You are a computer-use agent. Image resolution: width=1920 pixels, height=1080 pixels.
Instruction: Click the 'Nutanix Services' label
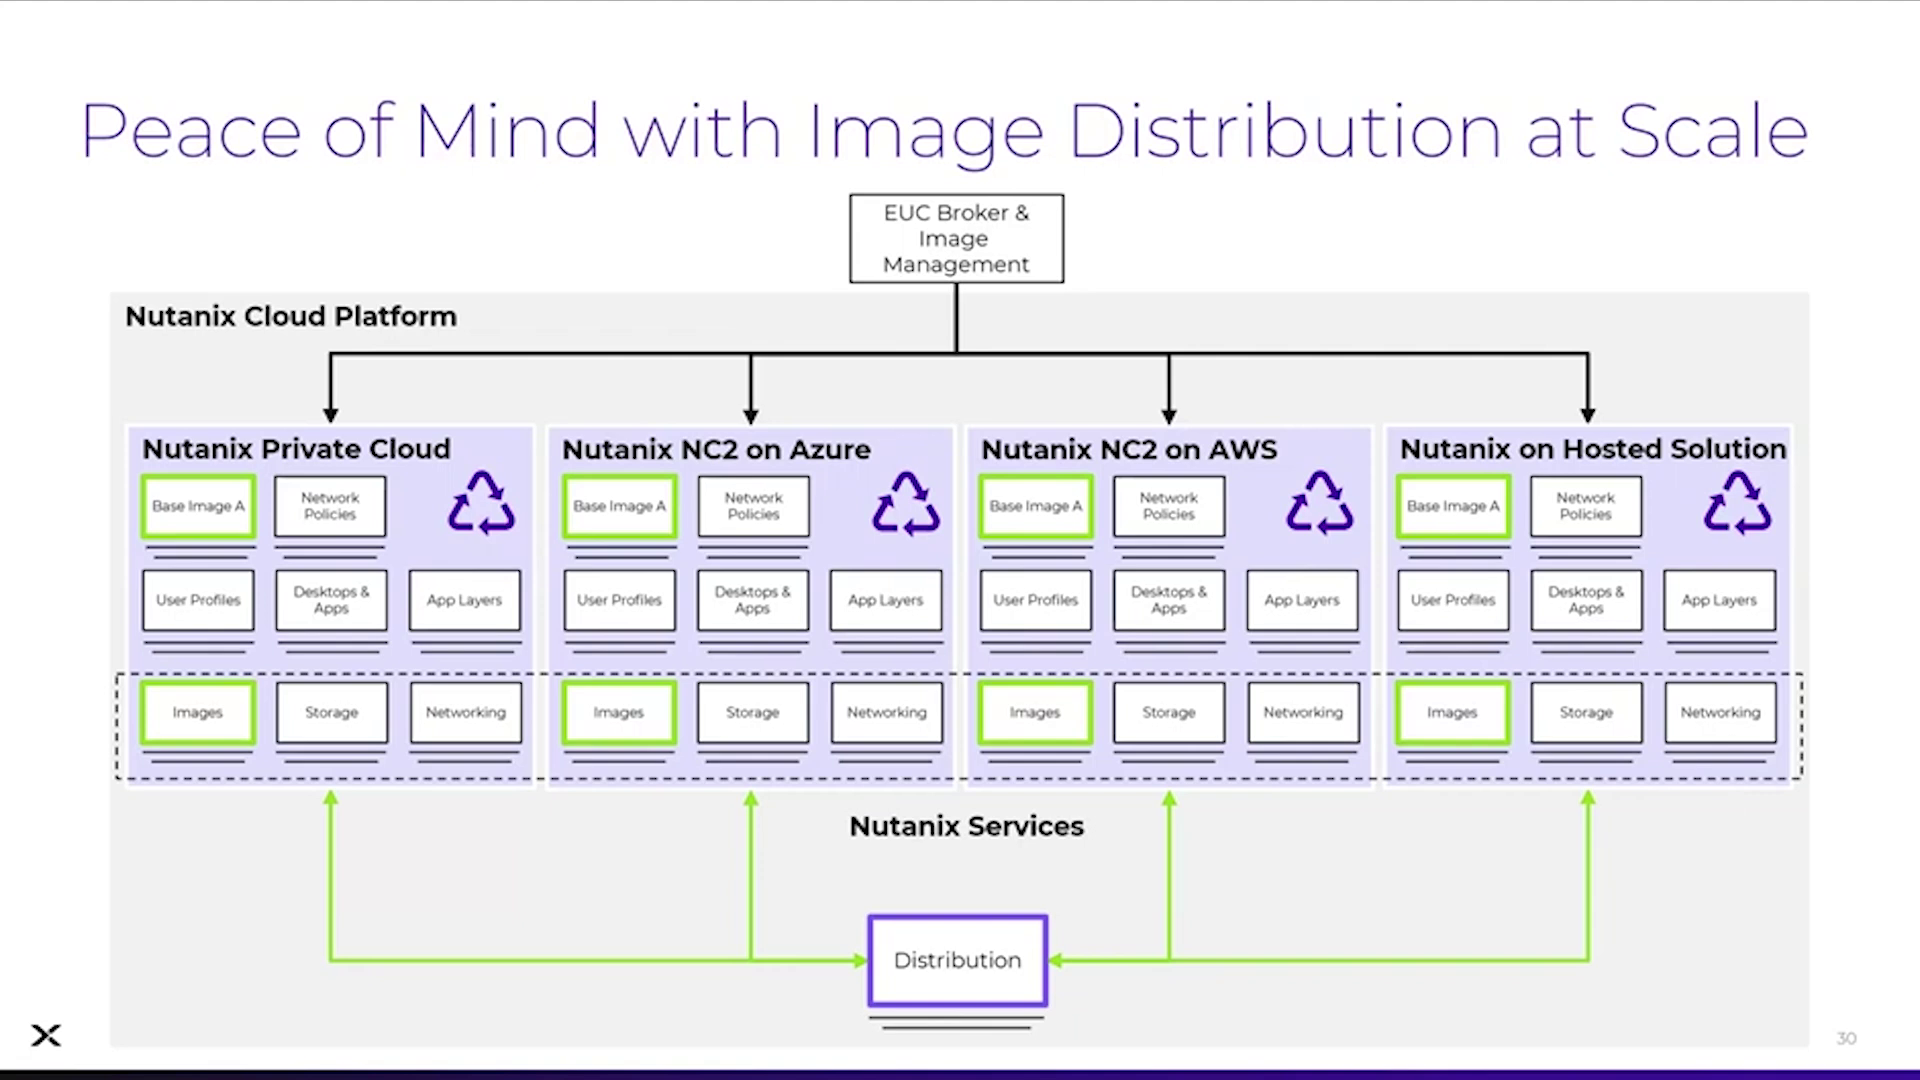click(967, 826)
